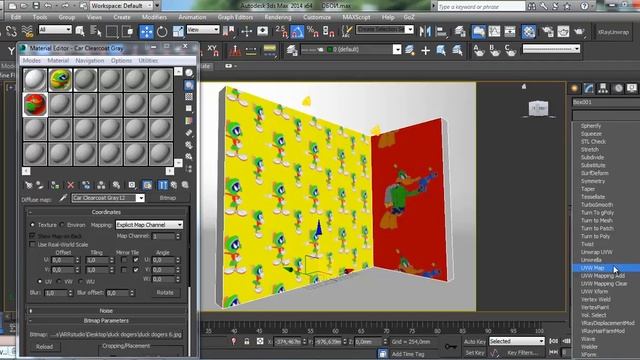This screenshot has height=360, width=640.
Task: Open the Render Setup icon
Action: [547, 32]
